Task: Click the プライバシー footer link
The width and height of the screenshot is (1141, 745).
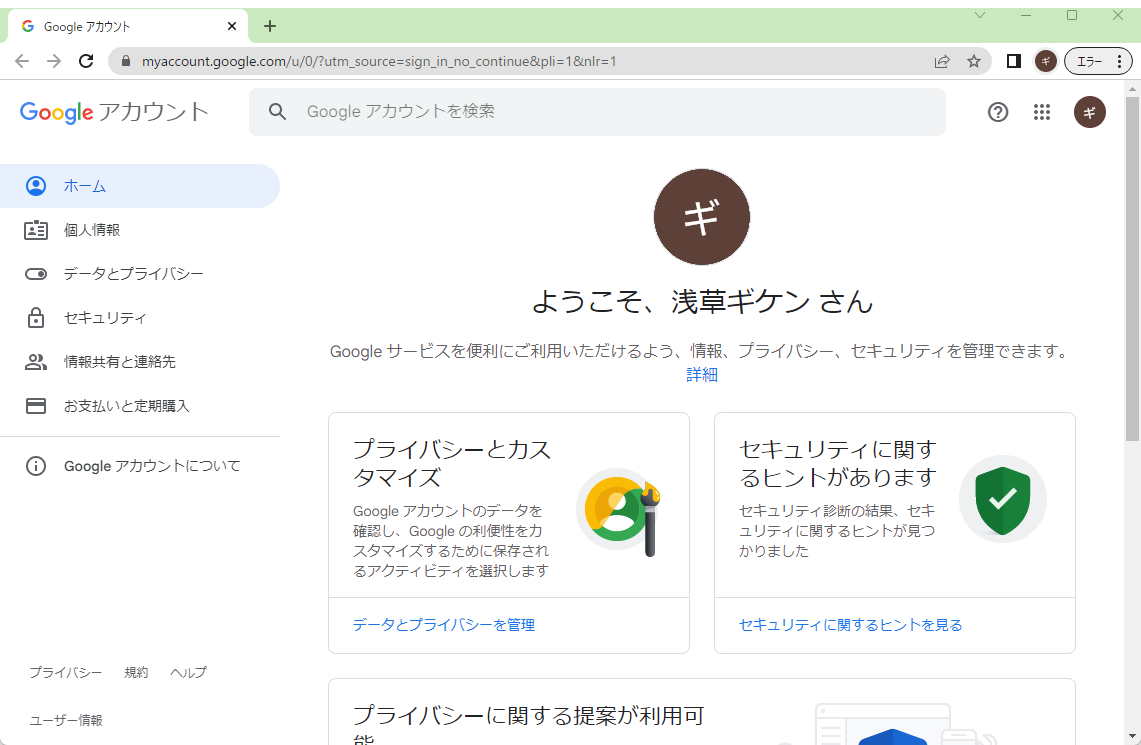Action: [x=65, y=672]
